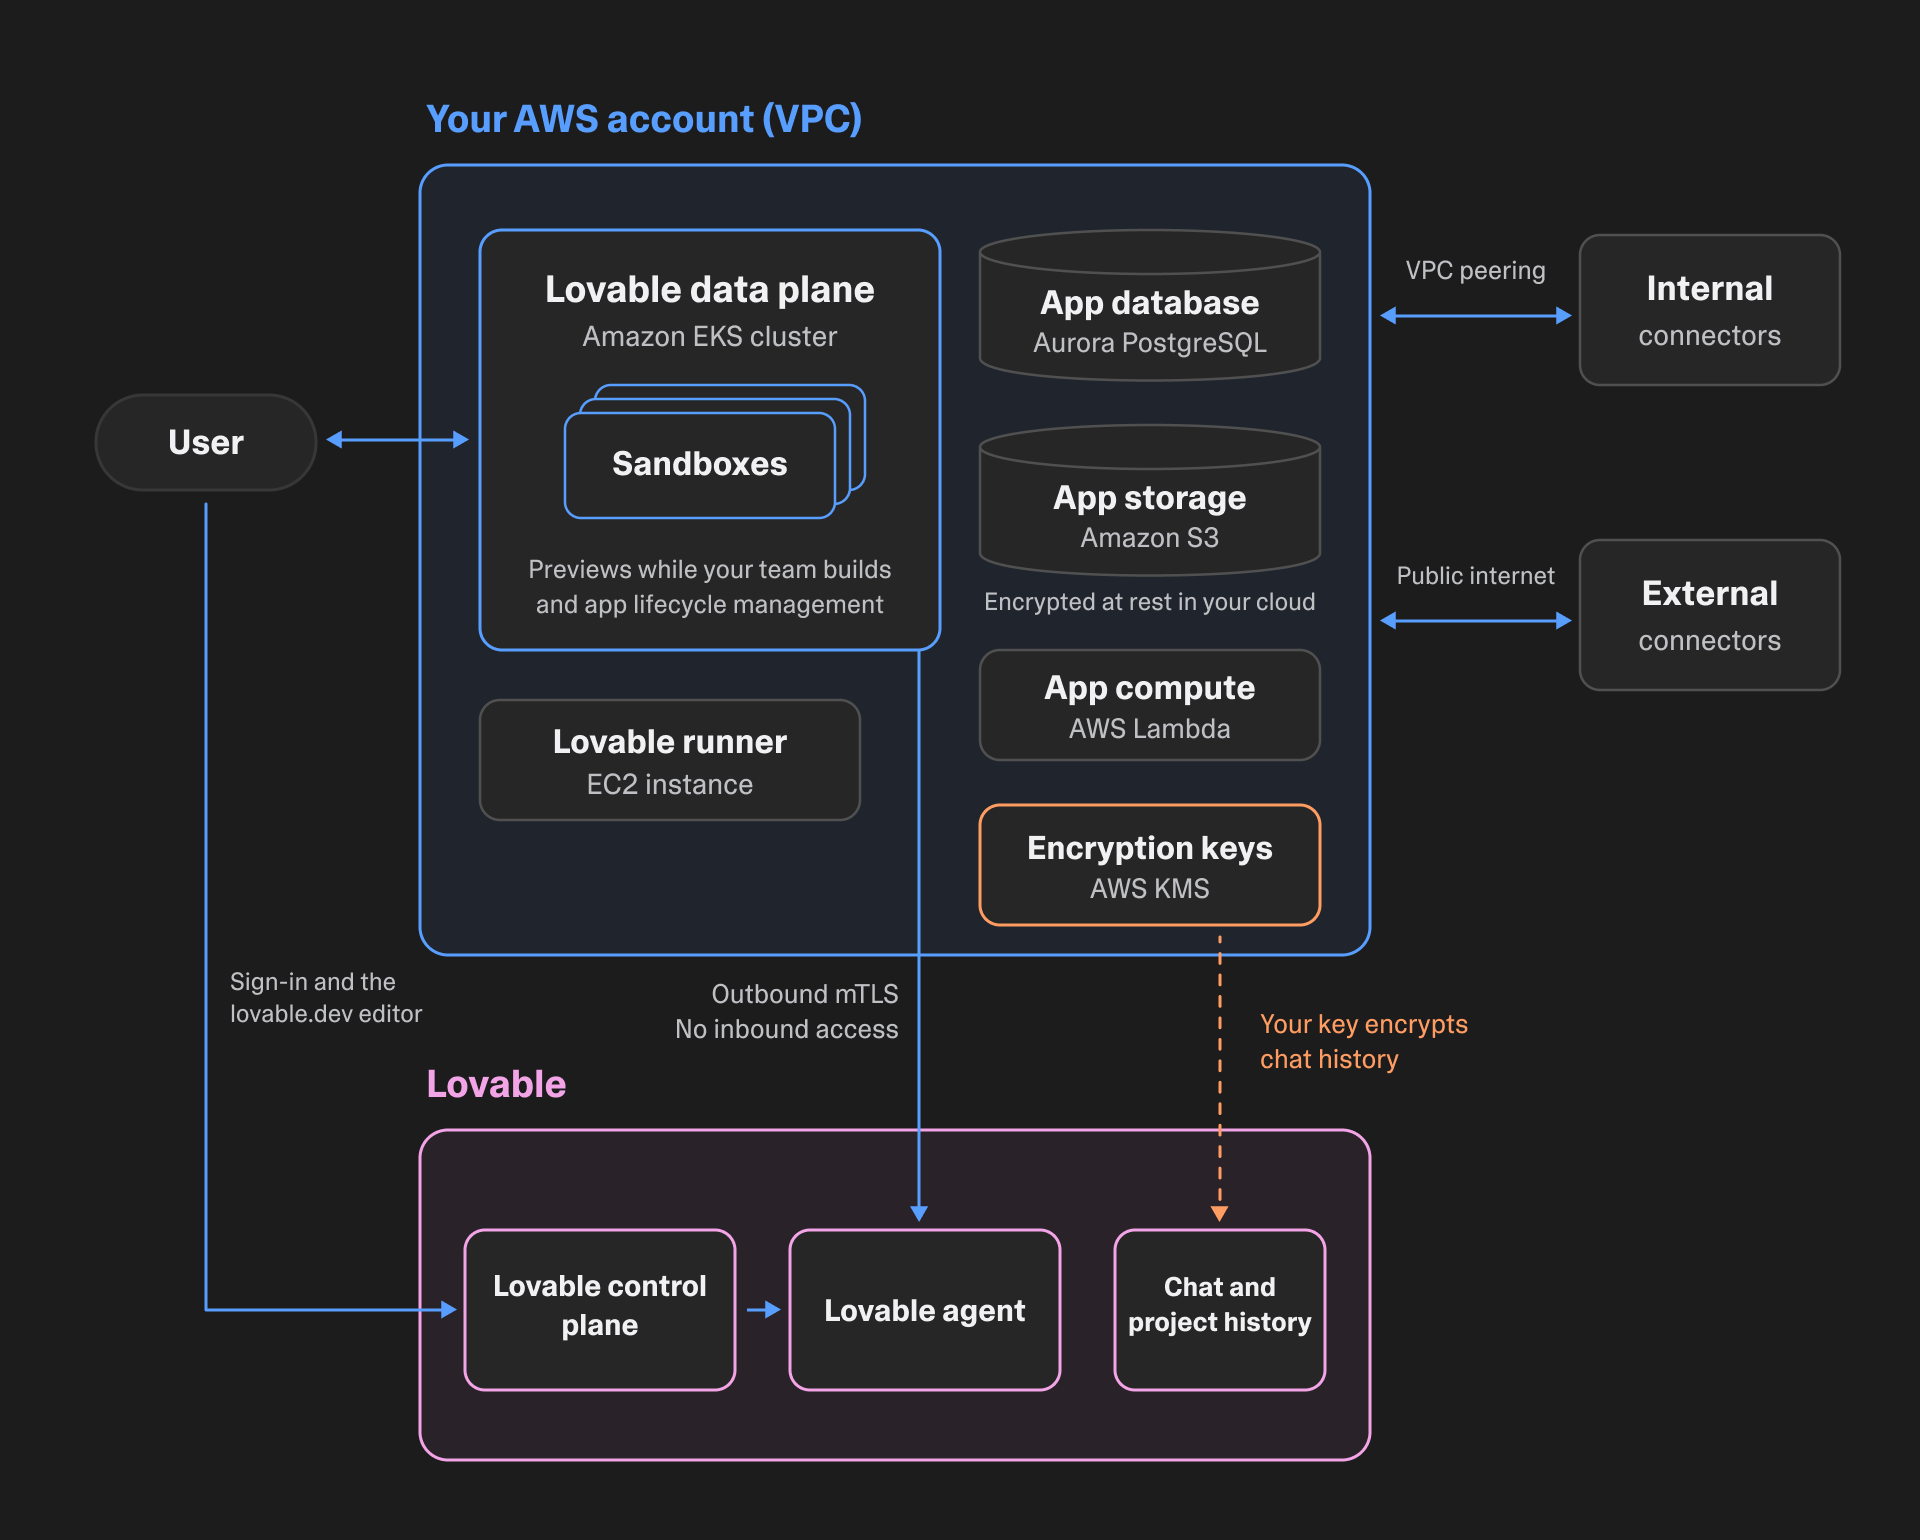
Task: Click the External connectors box
Action: [1710, 615]
